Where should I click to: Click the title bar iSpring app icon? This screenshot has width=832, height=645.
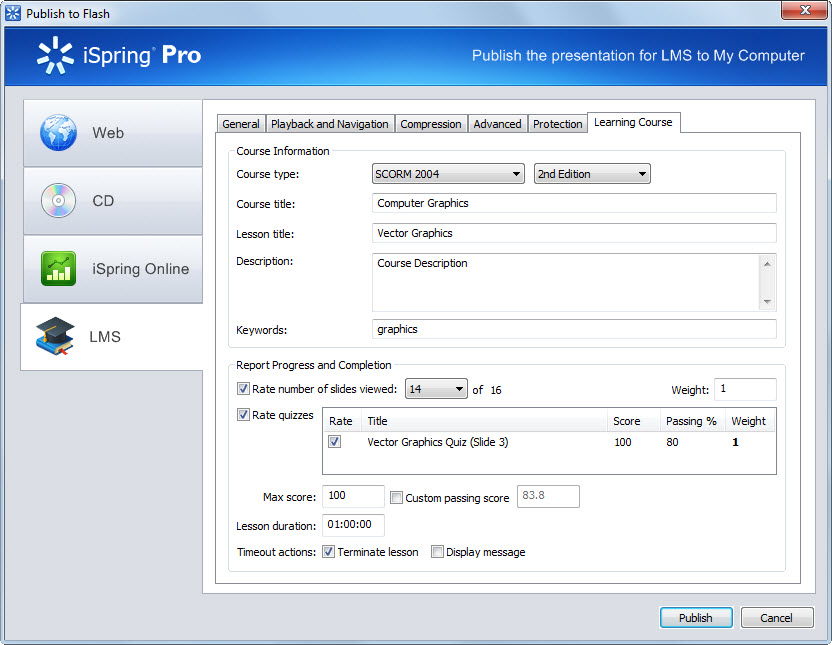[13, 13]
